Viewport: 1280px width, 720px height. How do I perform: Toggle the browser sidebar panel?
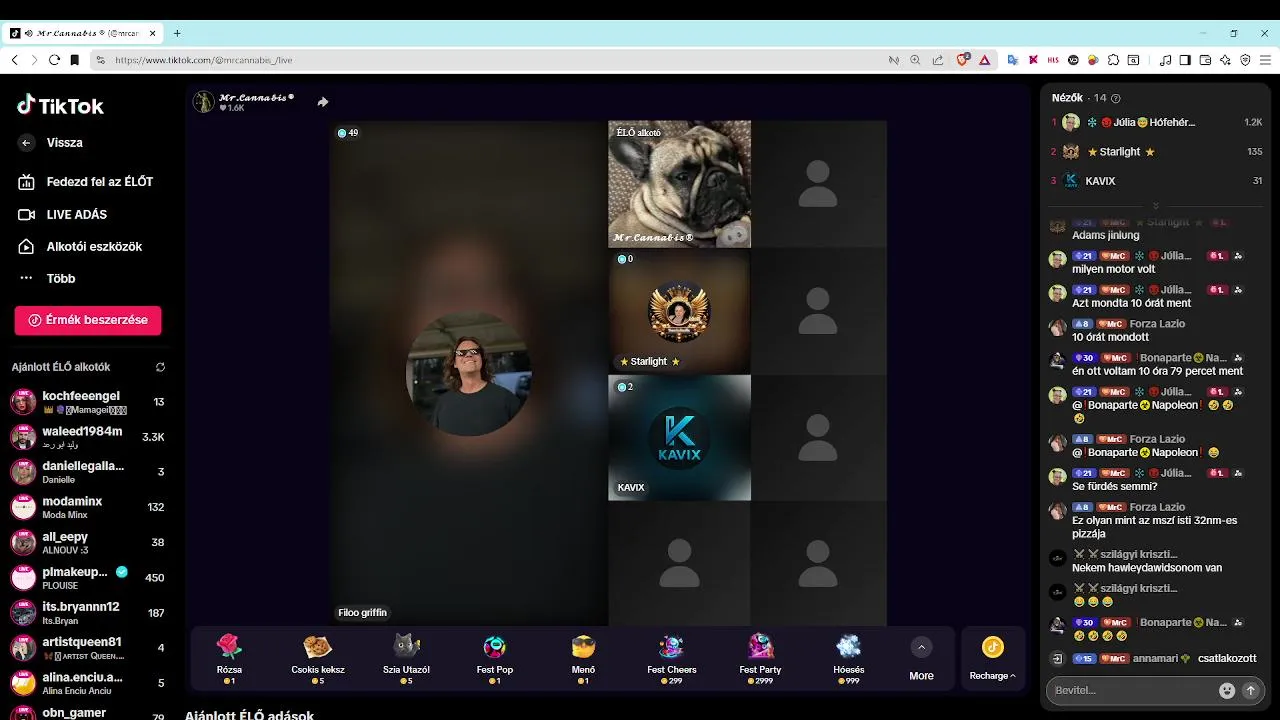1185,60
